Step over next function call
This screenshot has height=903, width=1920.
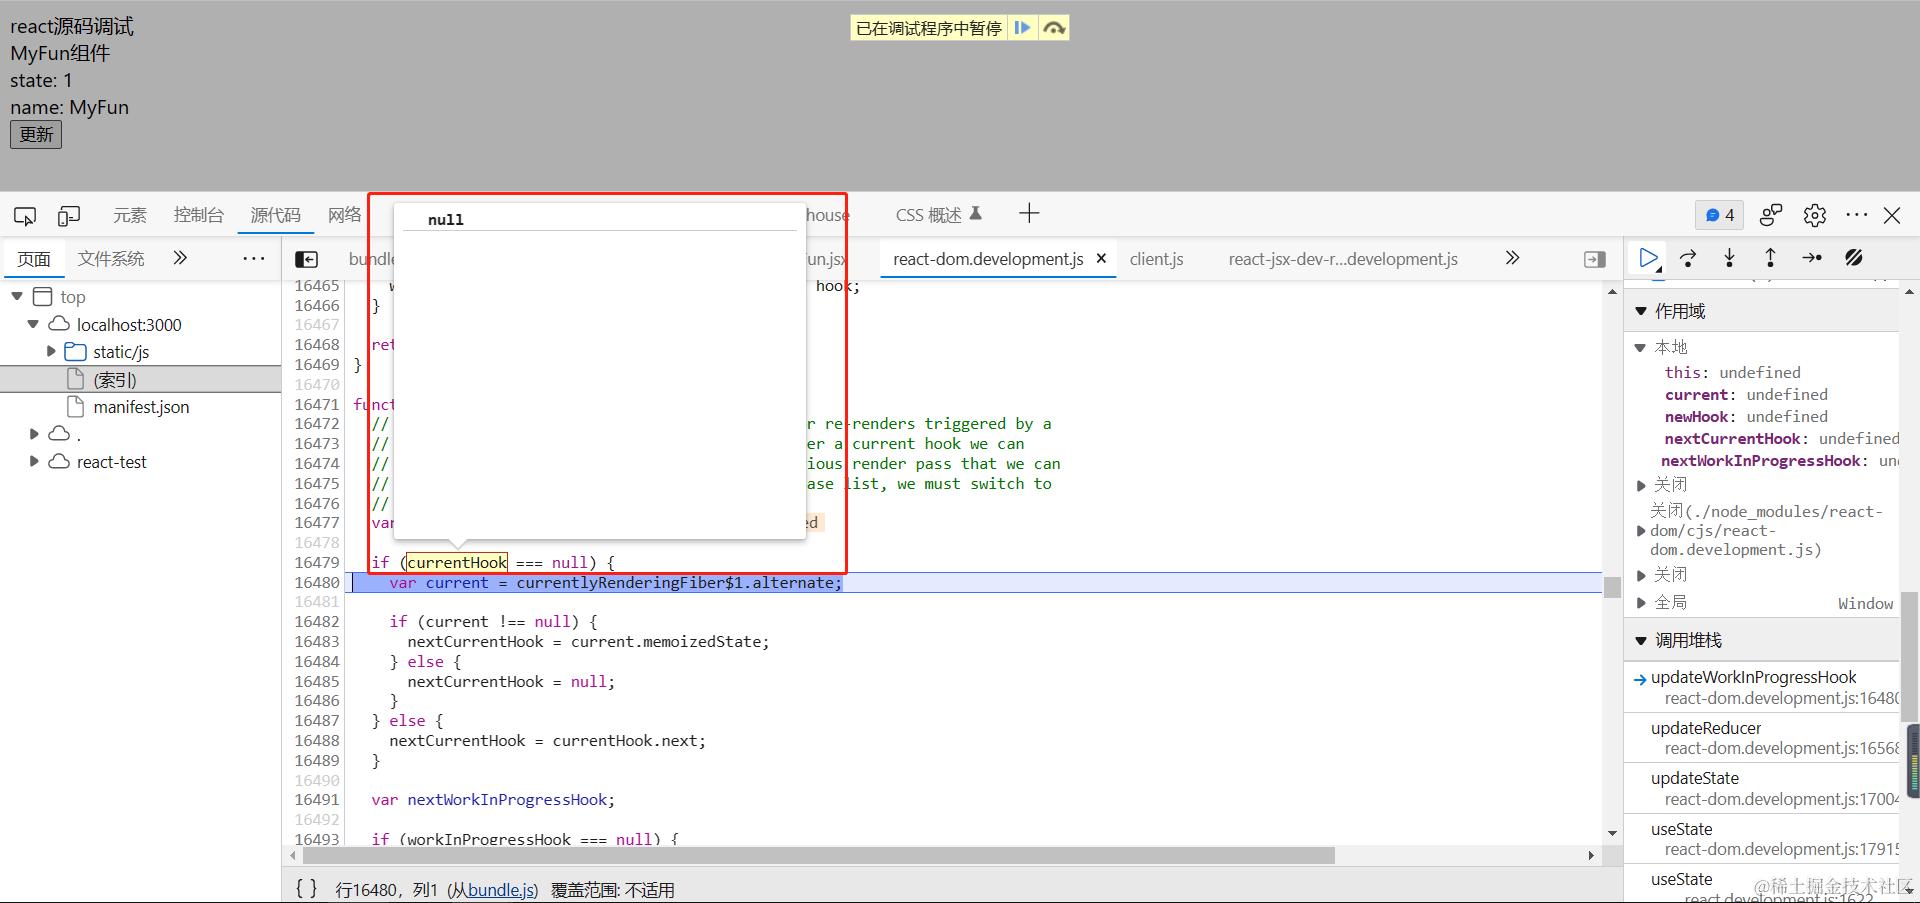(x=1688, y=258)
